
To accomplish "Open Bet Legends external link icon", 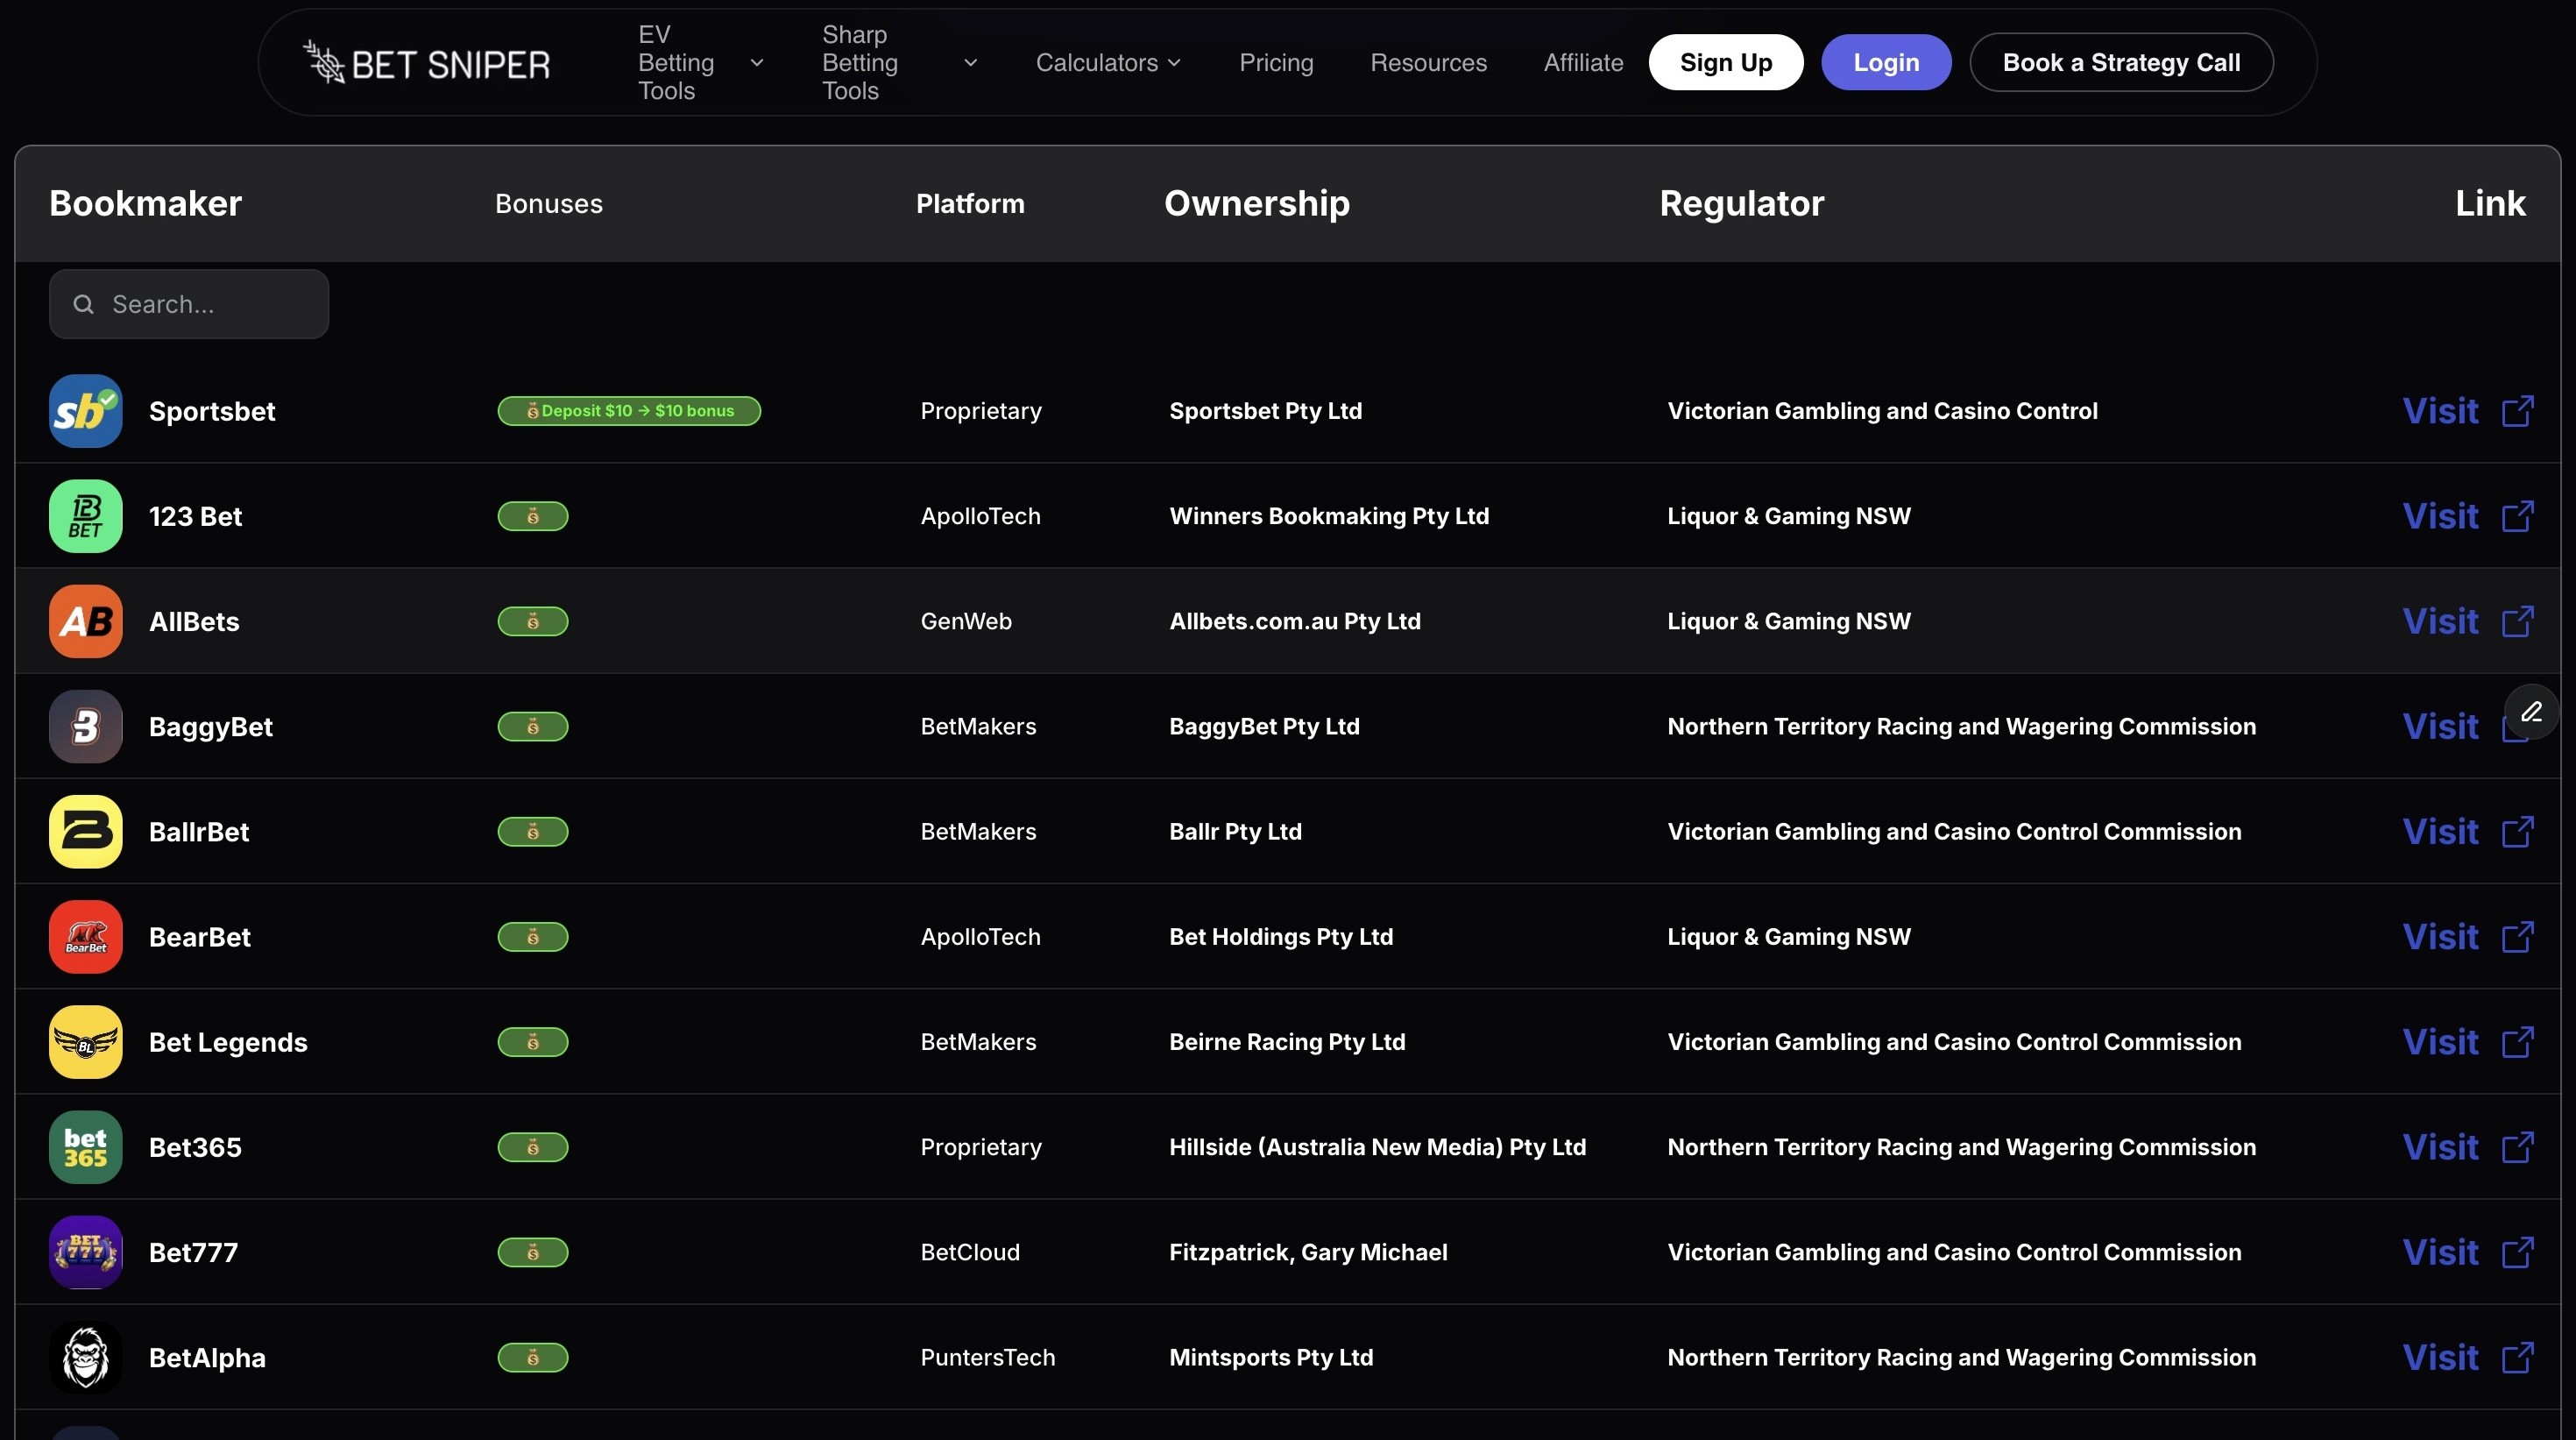I will click(x=2518, y=1042).
